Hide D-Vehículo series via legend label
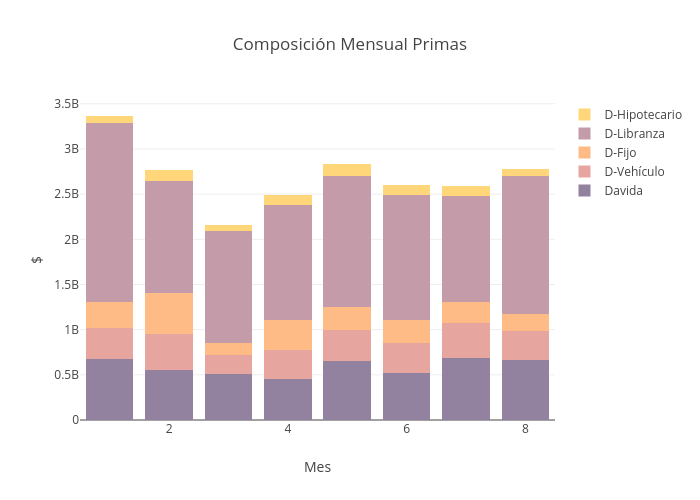Image resolution: width=700 pixels, height=500 pixels. [x=634, y=171]
